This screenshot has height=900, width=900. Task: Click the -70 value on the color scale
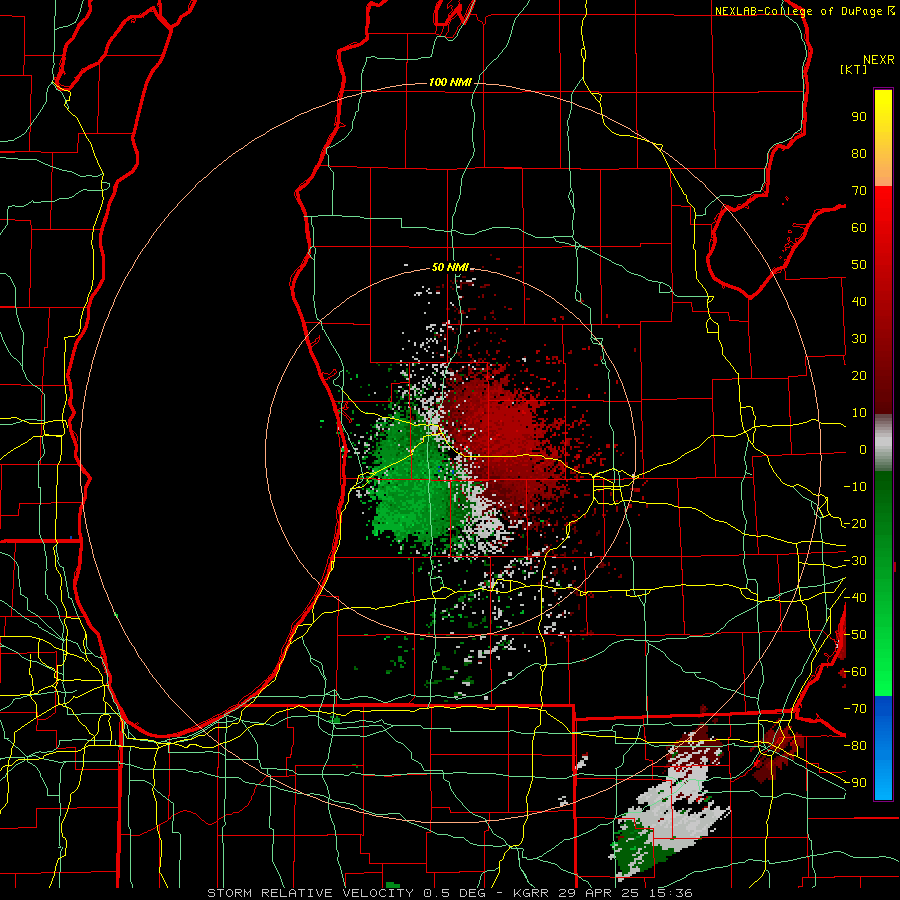(855, 709)
